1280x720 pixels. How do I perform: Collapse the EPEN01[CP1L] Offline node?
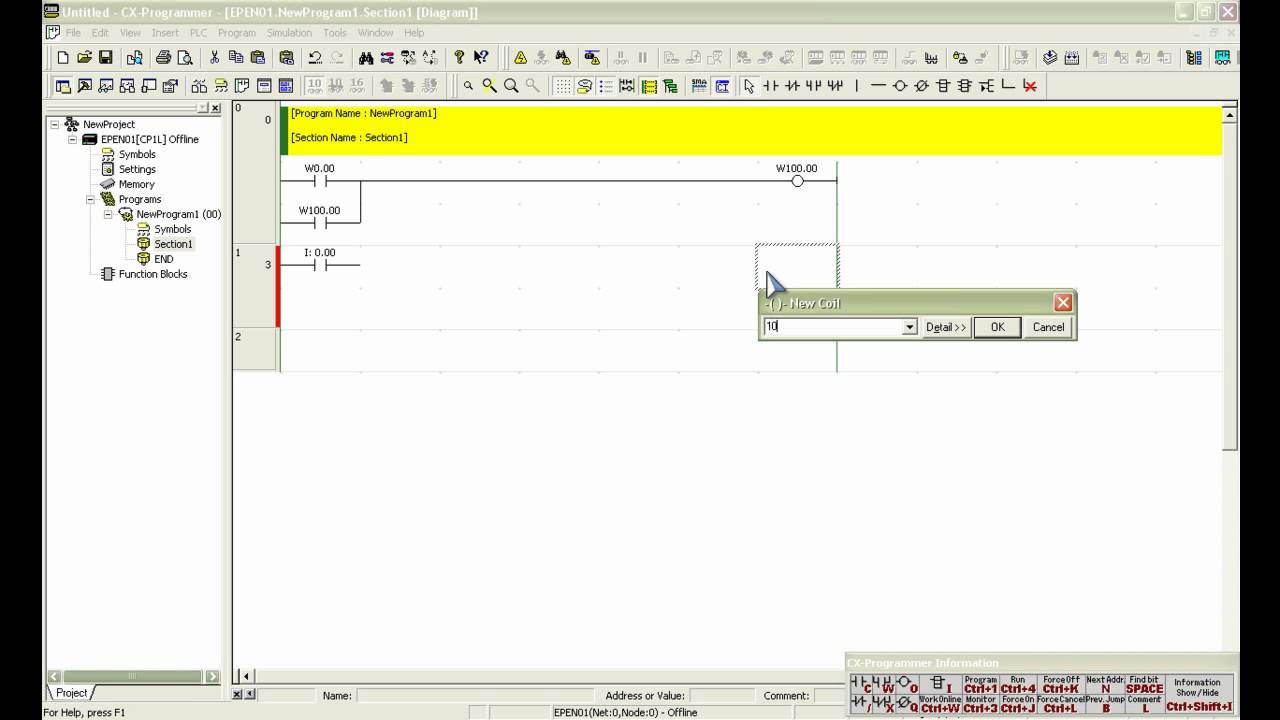(x=73, y=139)
